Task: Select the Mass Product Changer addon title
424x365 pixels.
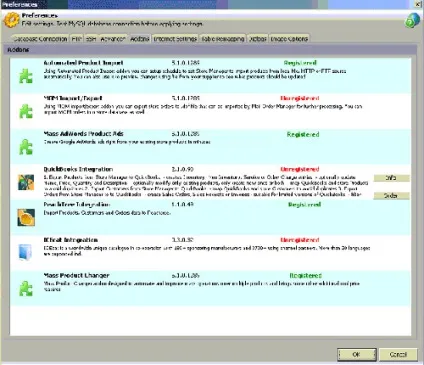Action: click(76, 275)
